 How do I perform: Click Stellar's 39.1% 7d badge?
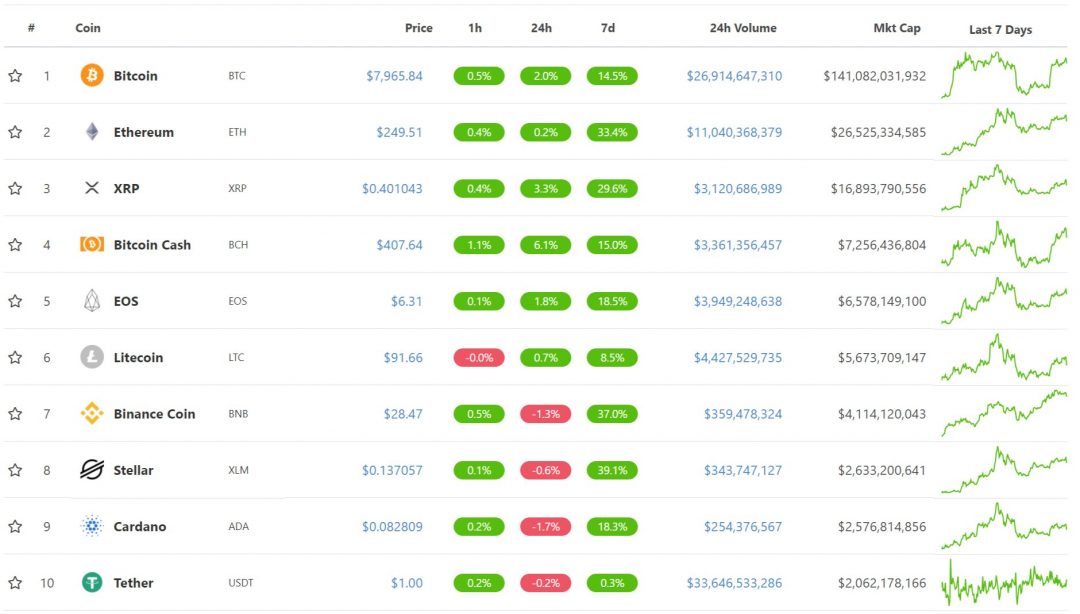(612, 470)
